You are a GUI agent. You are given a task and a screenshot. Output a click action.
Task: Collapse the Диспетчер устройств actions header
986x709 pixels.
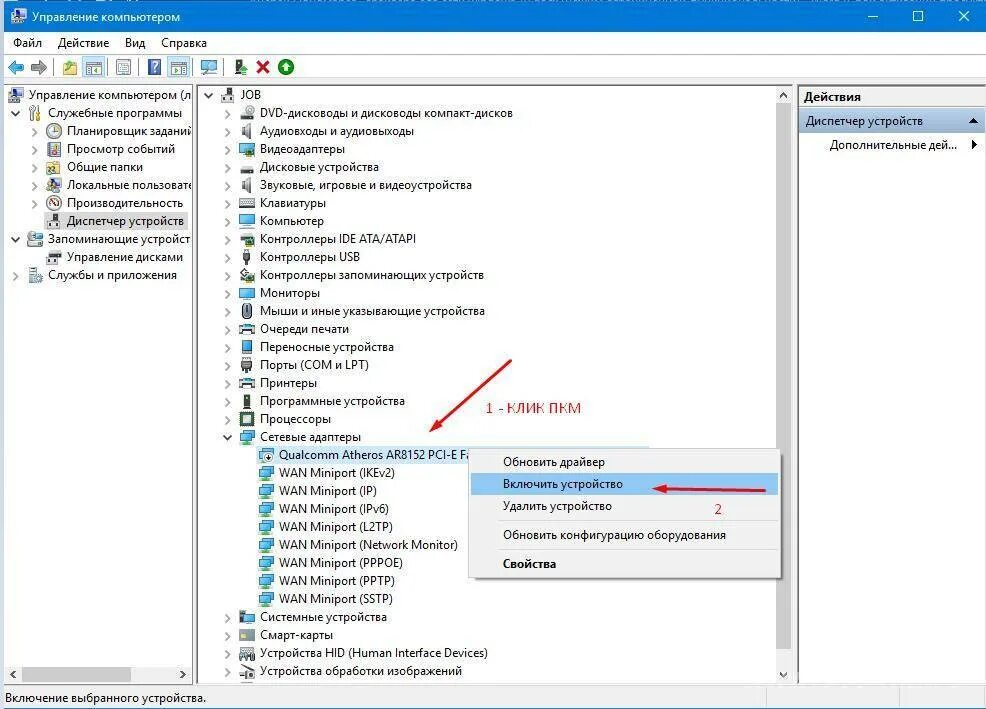coord(973,121)
